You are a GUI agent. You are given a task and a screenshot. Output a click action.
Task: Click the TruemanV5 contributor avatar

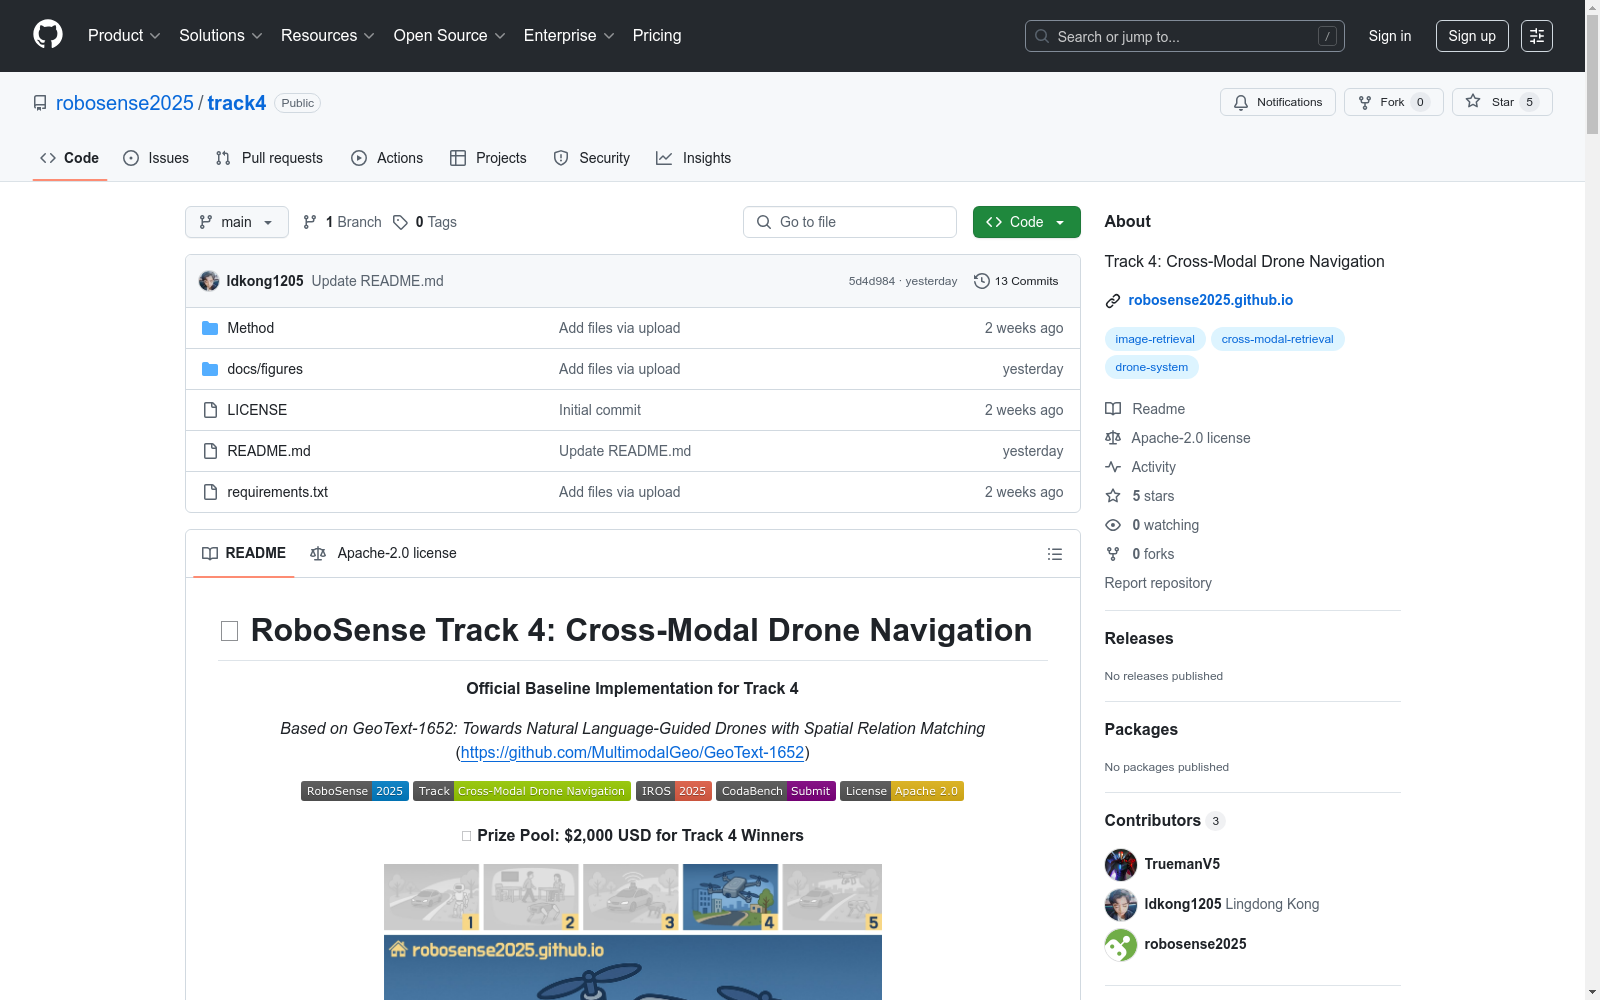[x=1121, y=864]
